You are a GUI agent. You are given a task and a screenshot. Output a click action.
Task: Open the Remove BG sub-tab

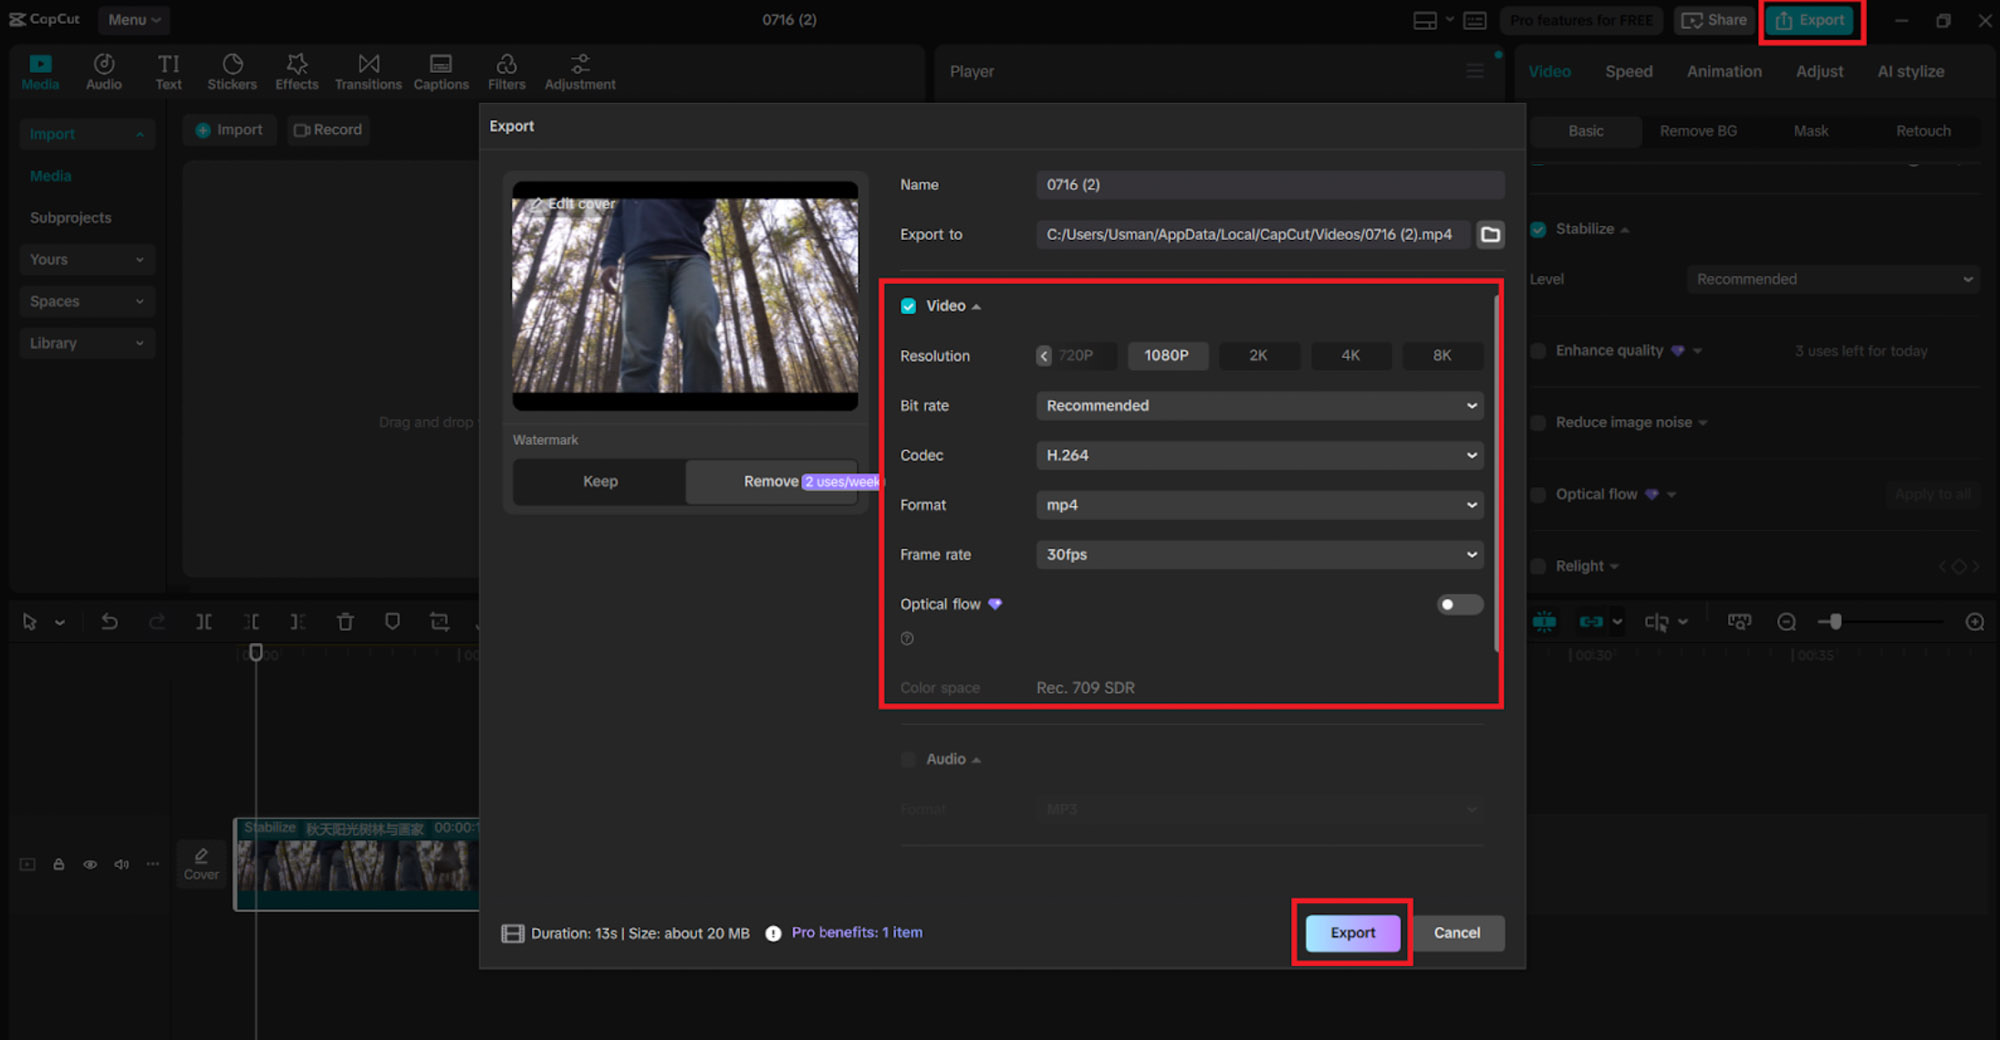point(1698,131)
